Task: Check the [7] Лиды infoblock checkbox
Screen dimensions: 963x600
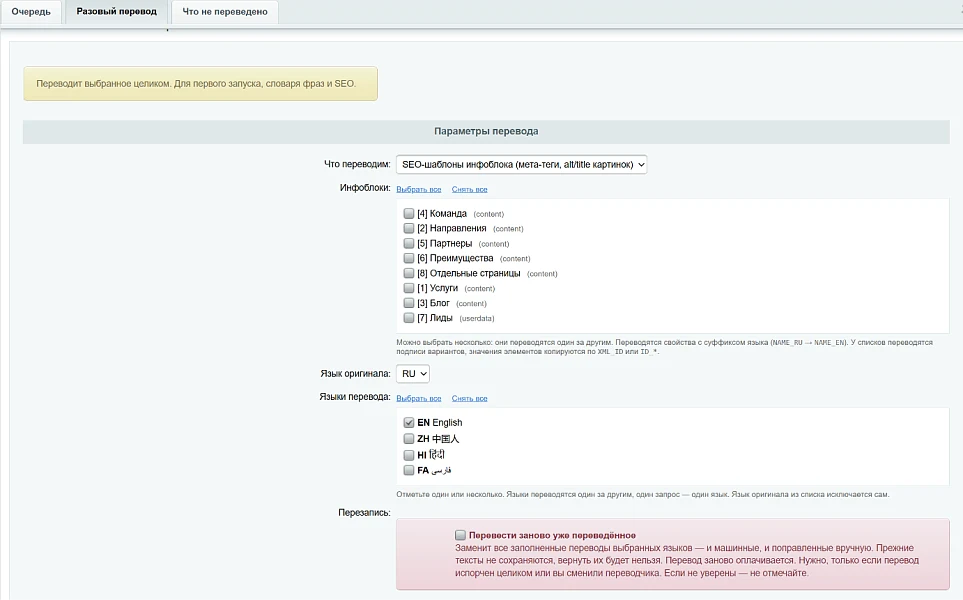Action: click(408, 318)
